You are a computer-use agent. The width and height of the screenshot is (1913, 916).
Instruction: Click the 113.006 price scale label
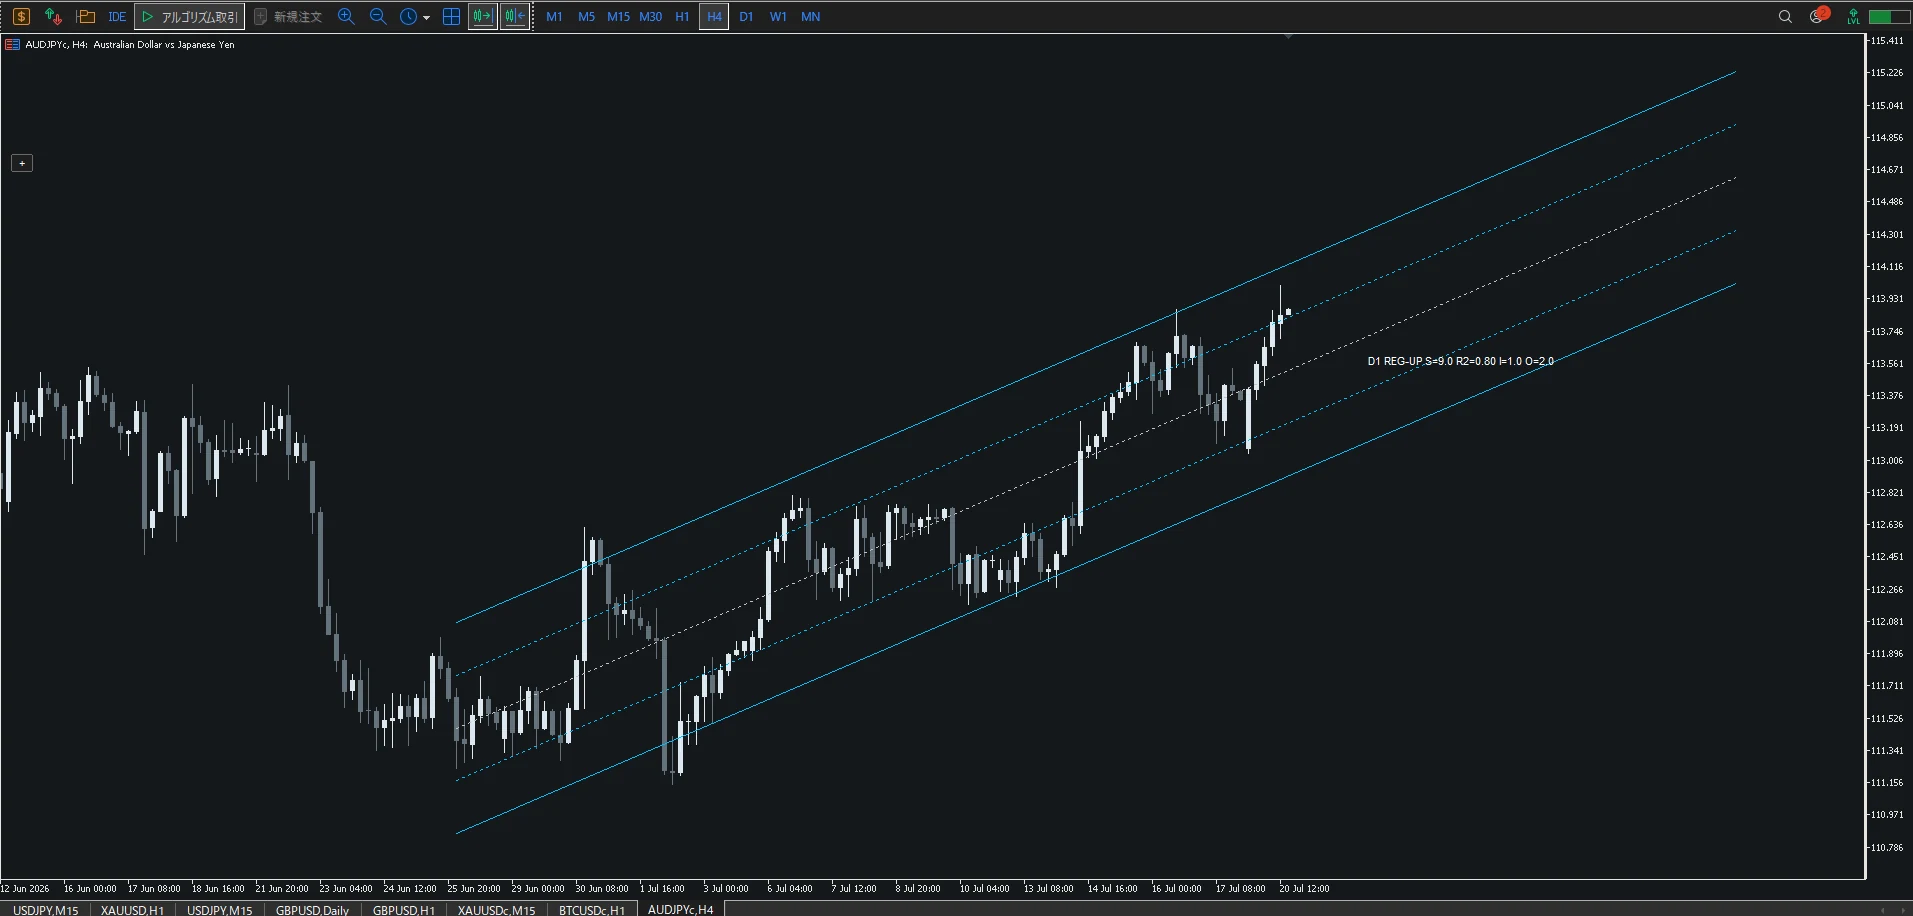point(1887,460)
